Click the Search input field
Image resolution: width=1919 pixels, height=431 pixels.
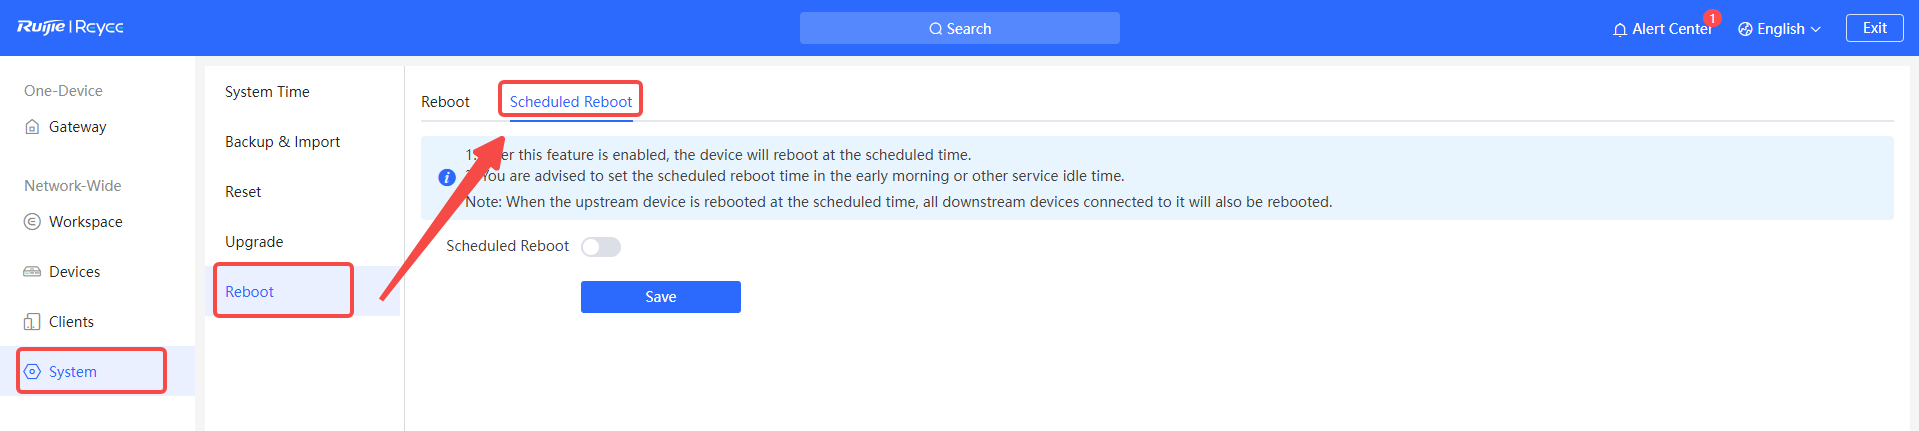(x=959, y=29)
